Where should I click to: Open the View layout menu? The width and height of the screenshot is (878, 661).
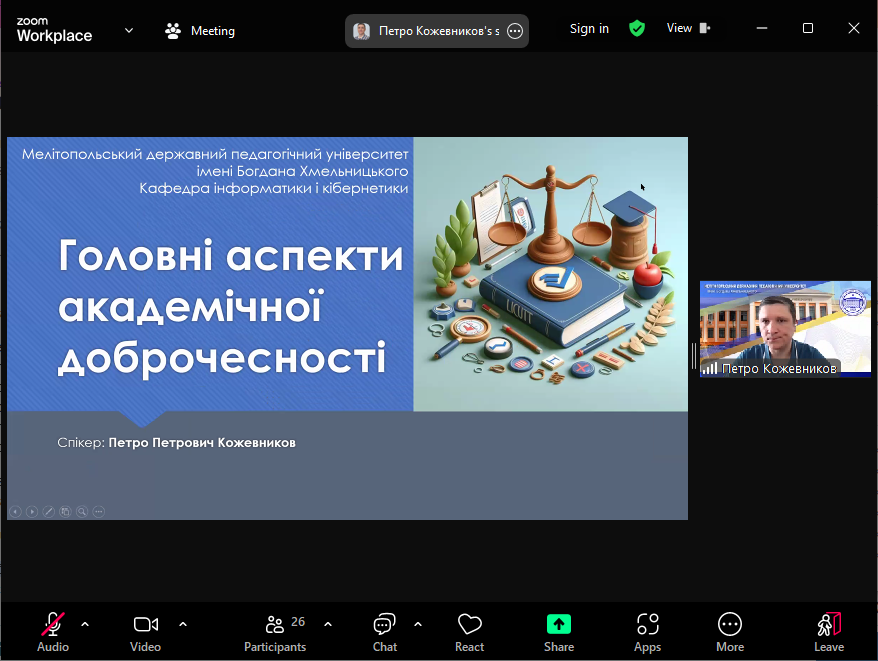tap(688, 28)
